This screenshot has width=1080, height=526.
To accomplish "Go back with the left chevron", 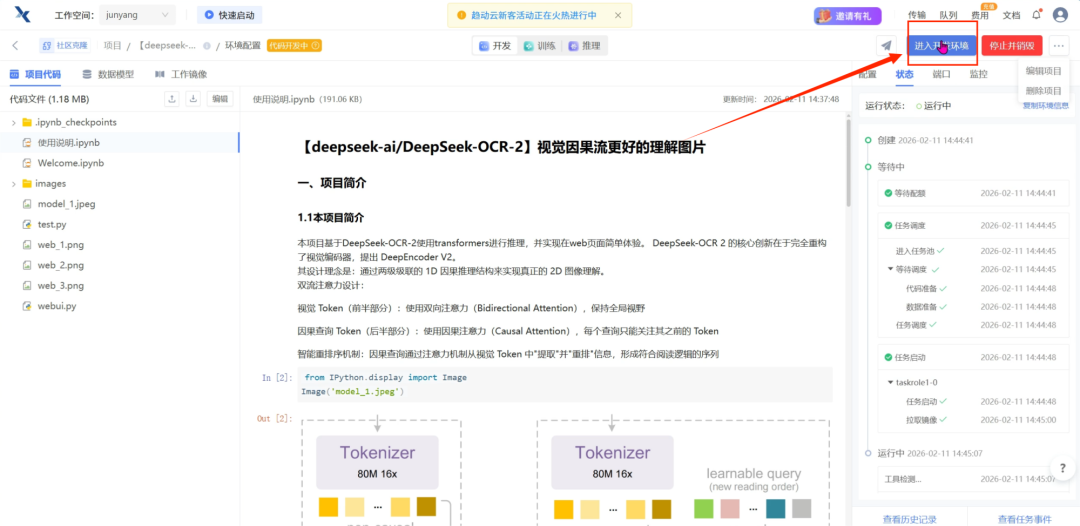I will 14,45.
